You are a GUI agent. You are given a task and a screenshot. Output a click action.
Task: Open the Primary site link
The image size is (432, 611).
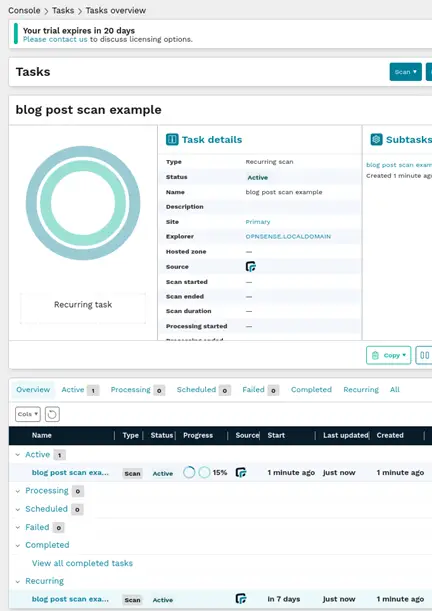[x=257, y=222]
